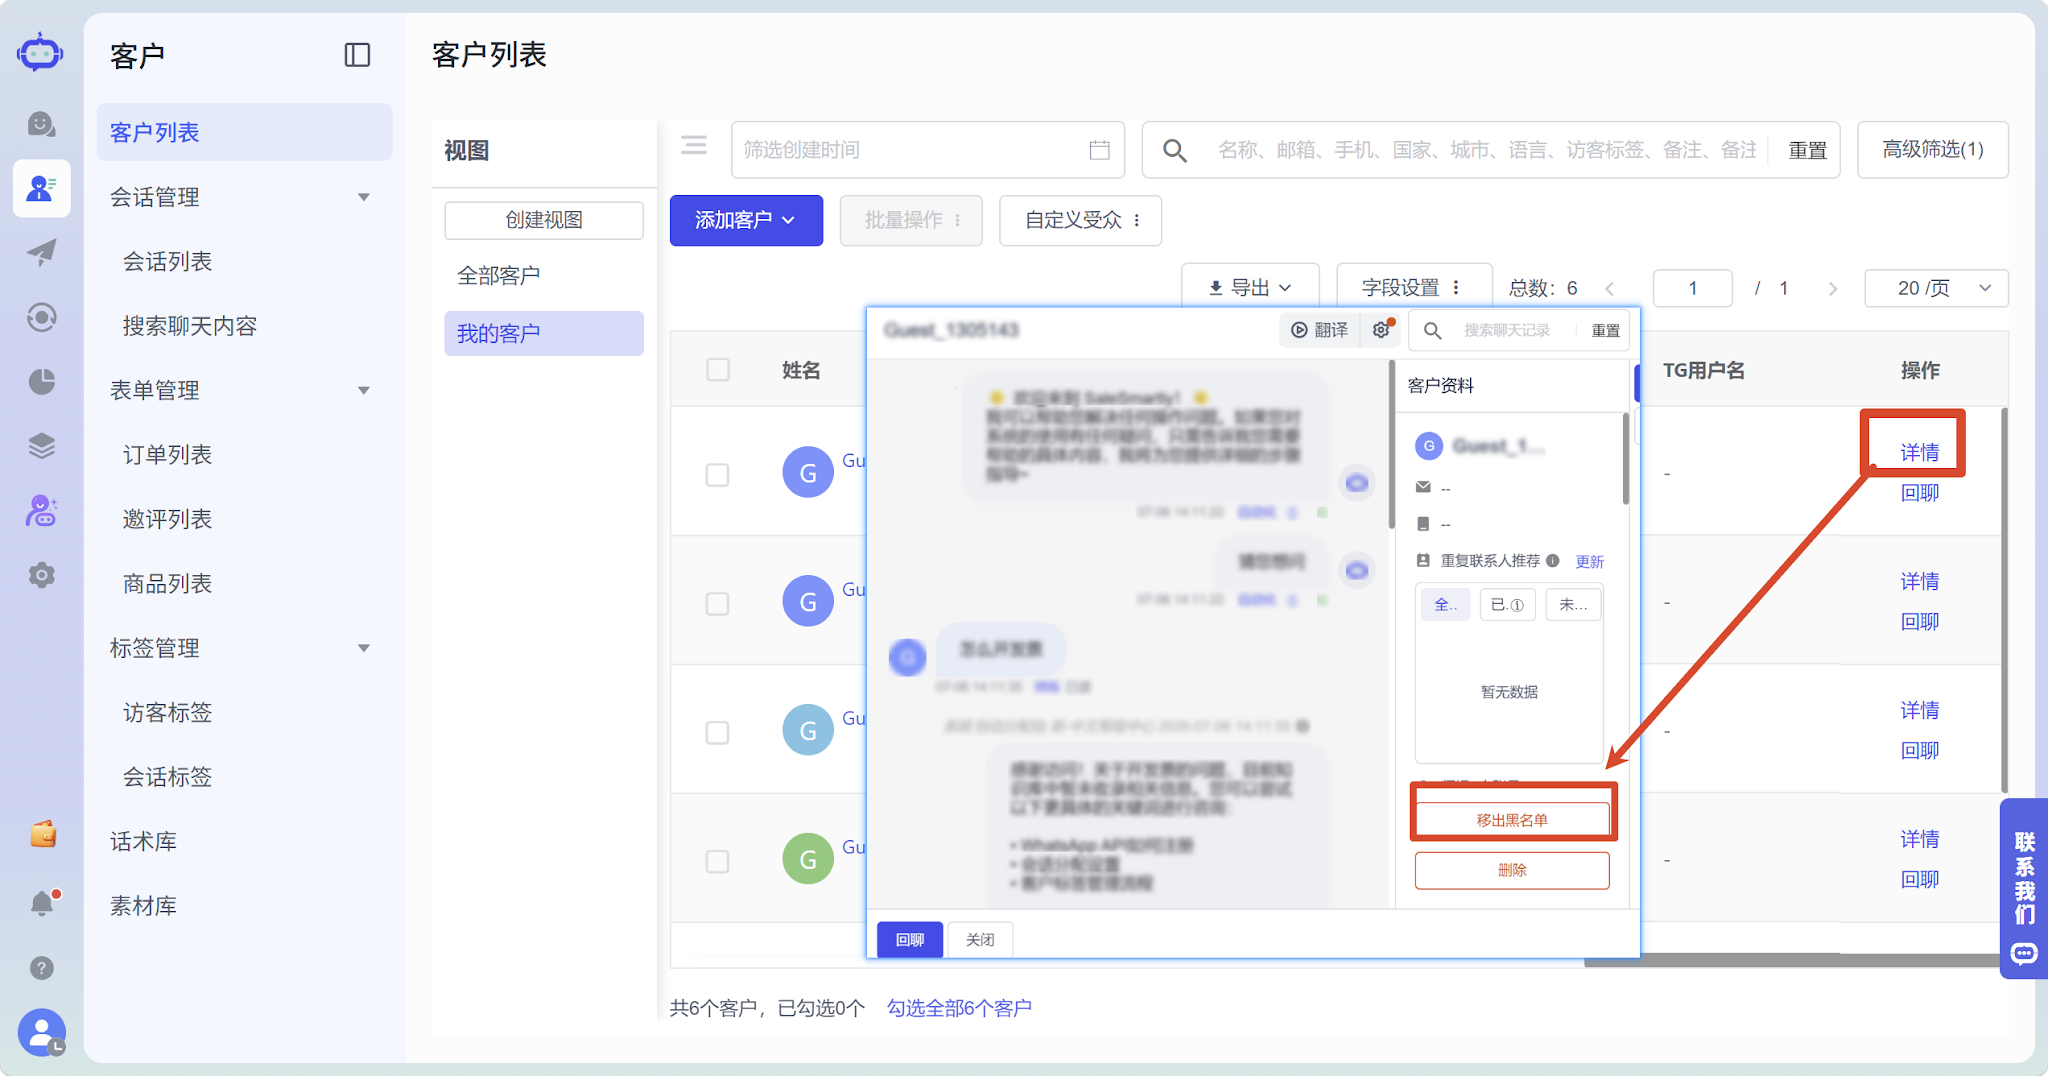Click the customer search input field
Viewport: 2048px width, 1076px height.
[1486, 150]
